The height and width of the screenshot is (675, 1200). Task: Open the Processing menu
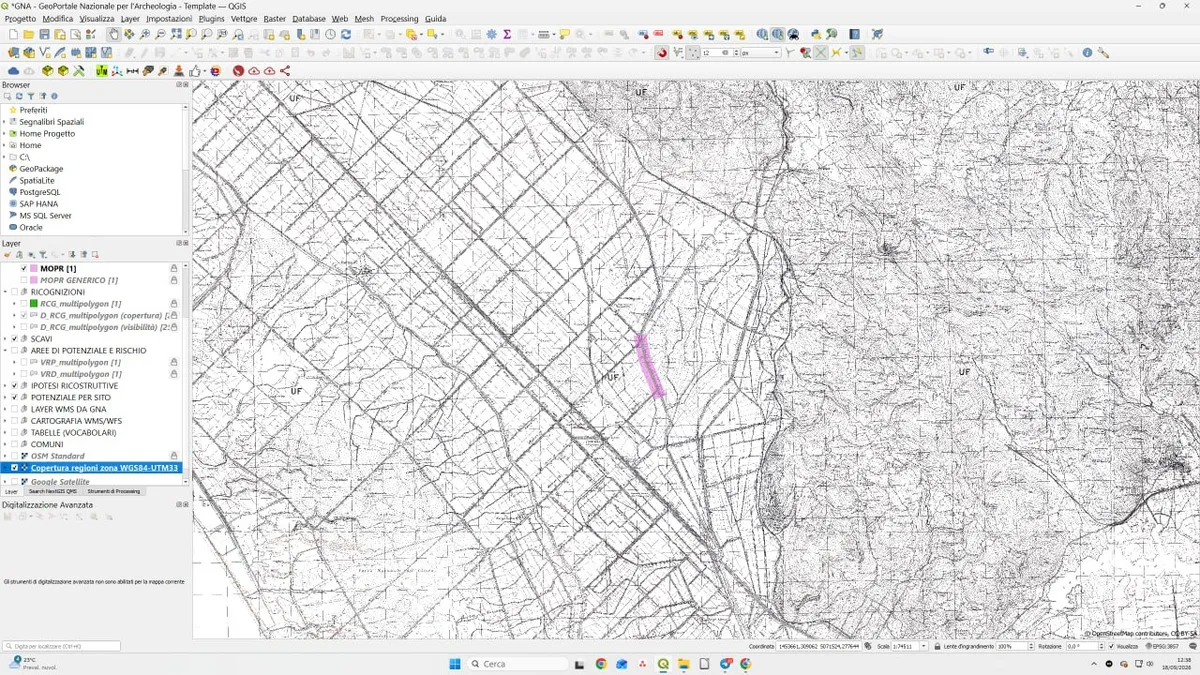[400, 19]
